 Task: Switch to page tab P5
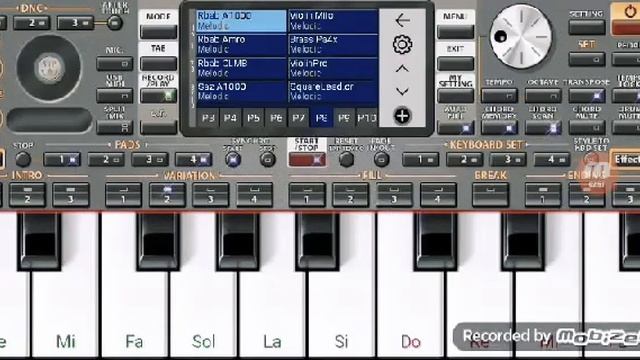[x=253, y=118]
